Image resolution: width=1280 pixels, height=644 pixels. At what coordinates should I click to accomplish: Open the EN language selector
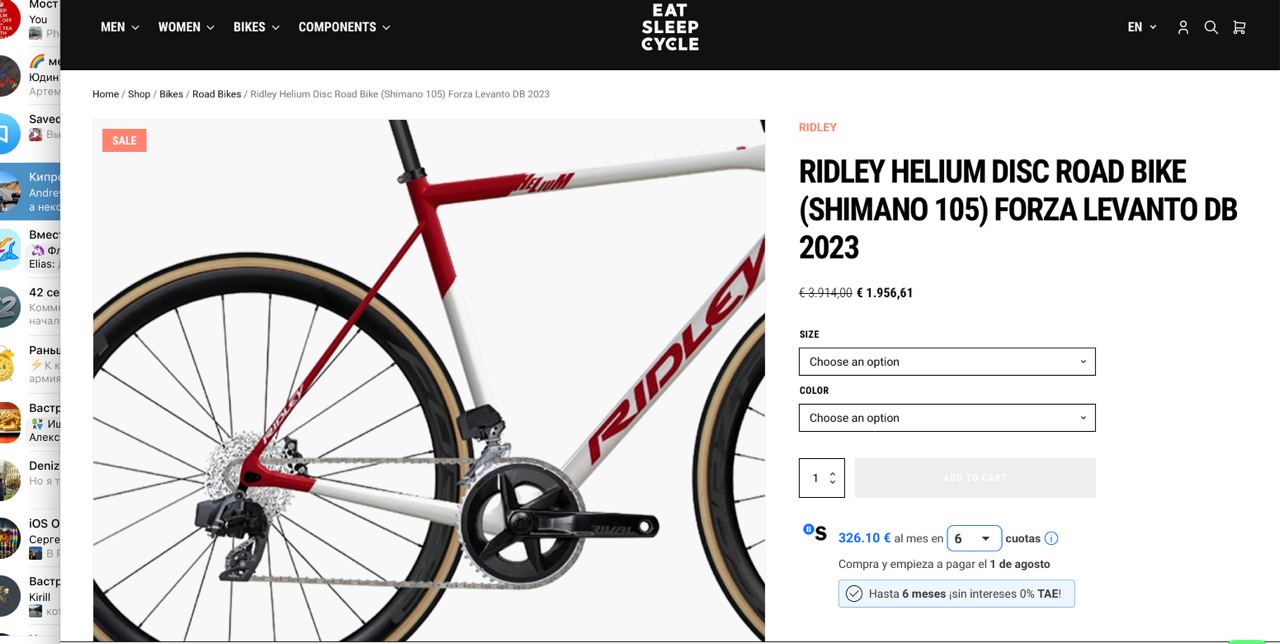click(1141, 28)
